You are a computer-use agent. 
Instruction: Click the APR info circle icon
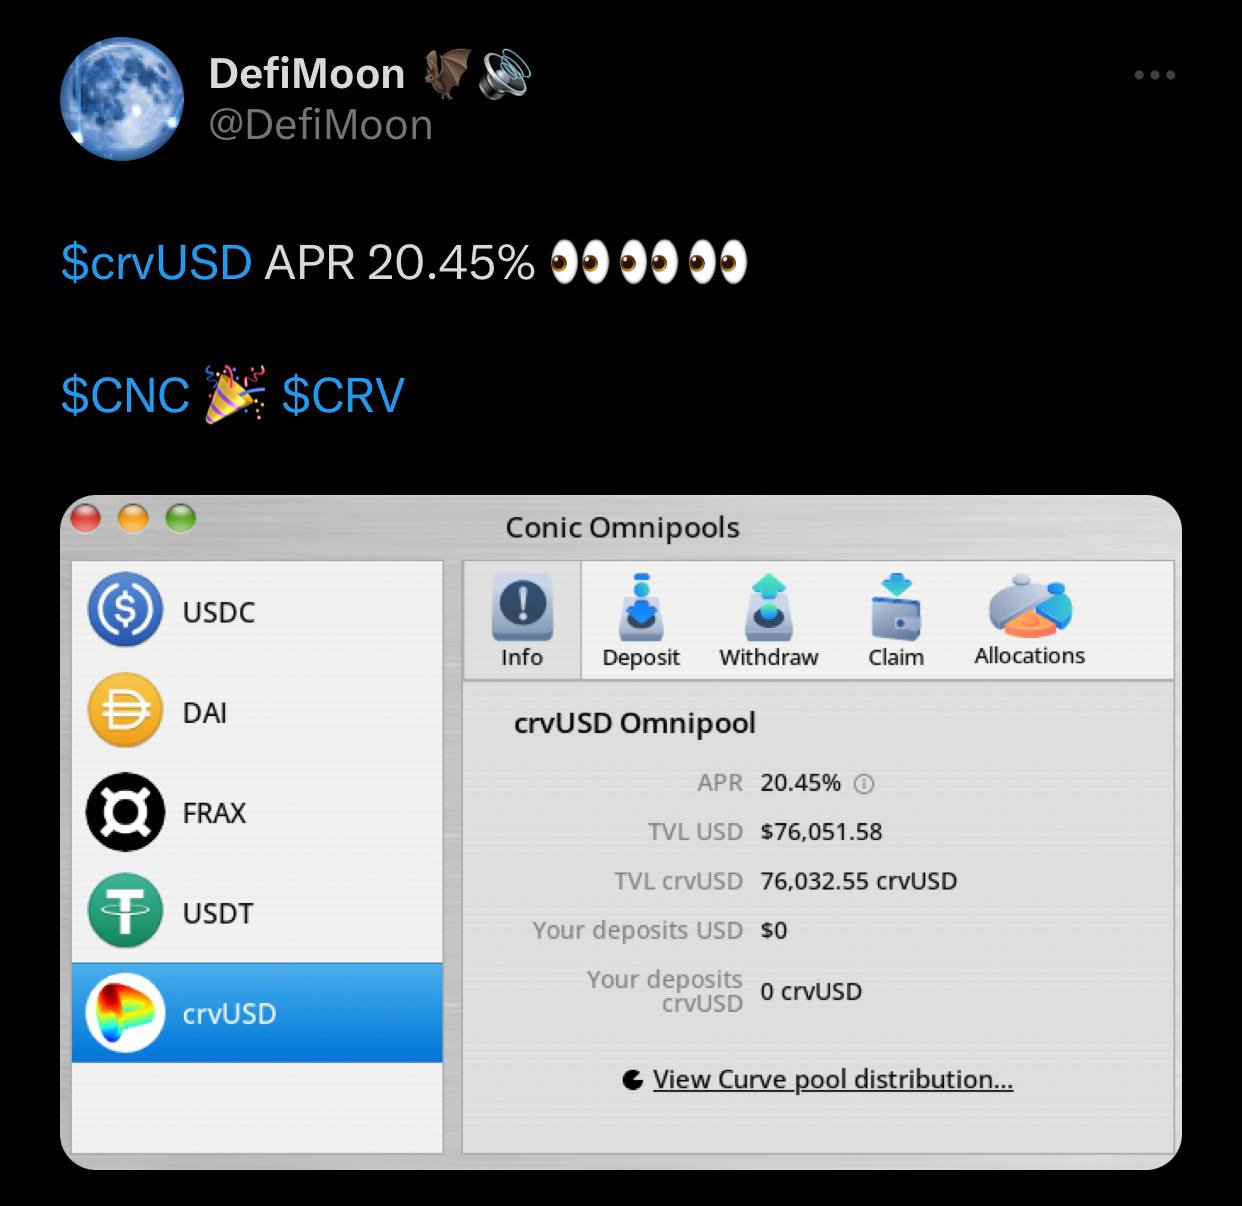tap(864, 784)
